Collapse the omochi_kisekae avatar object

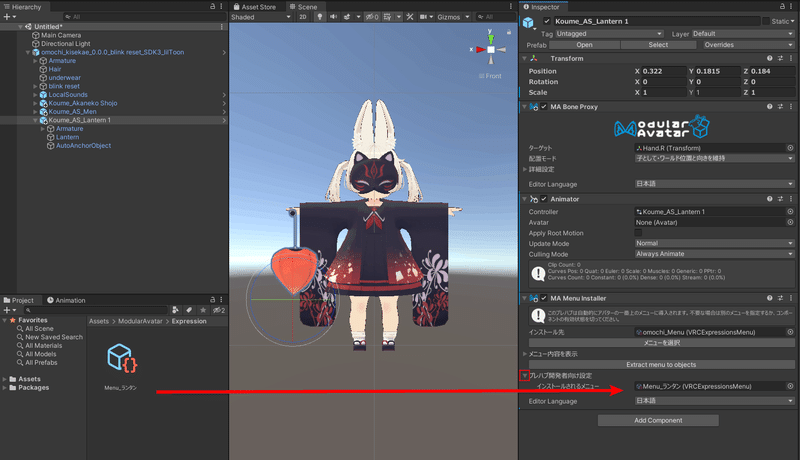tap(28, 53)
